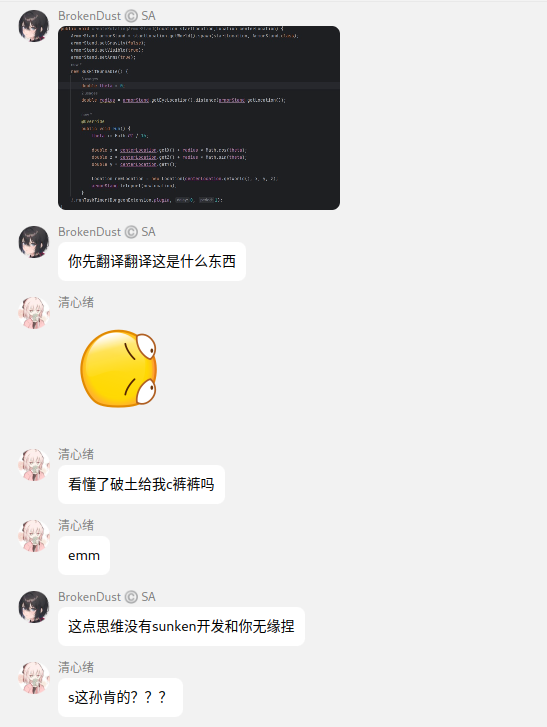Click 清心绪's avatar beside s这孙肯的 message
The width and height of the screenshot is (547, 727).
tap(33, 678)
